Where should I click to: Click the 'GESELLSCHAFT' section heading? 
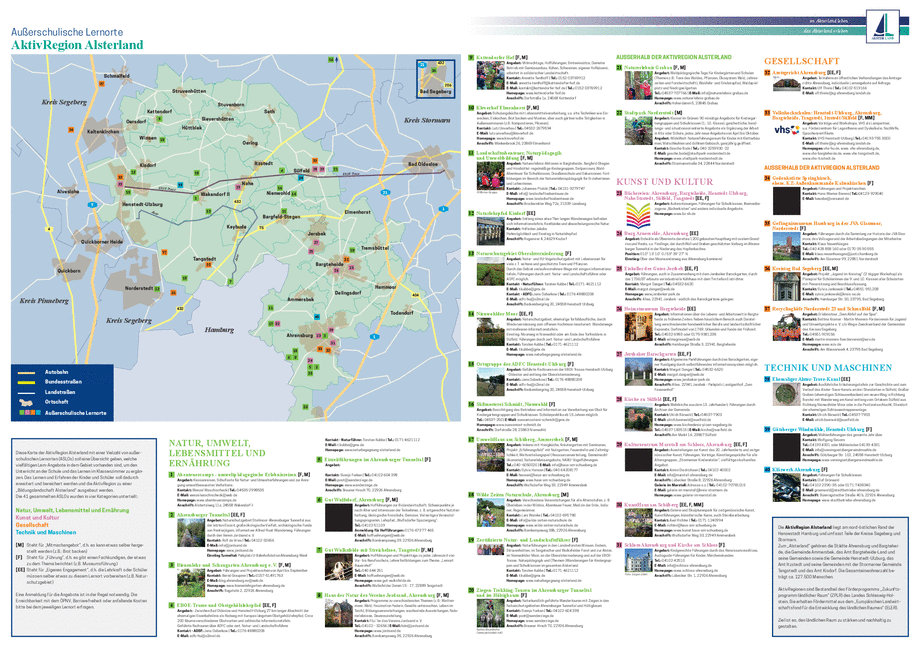tap(801, 61)
